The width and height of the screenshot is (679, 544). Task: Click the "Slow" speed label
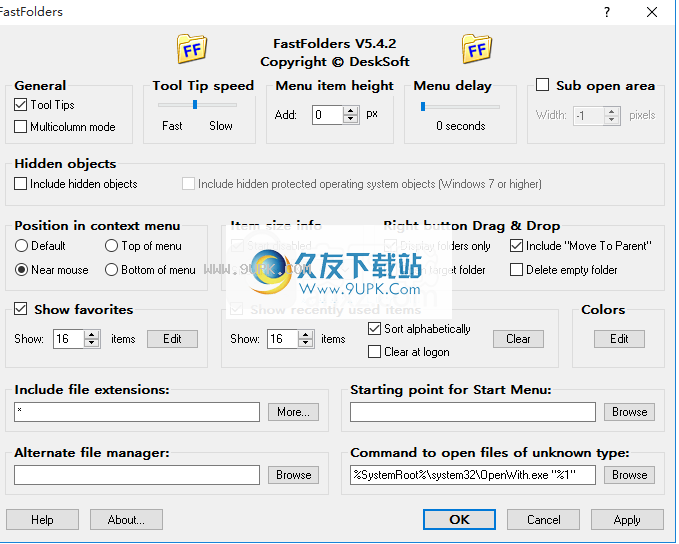point(221,126)
